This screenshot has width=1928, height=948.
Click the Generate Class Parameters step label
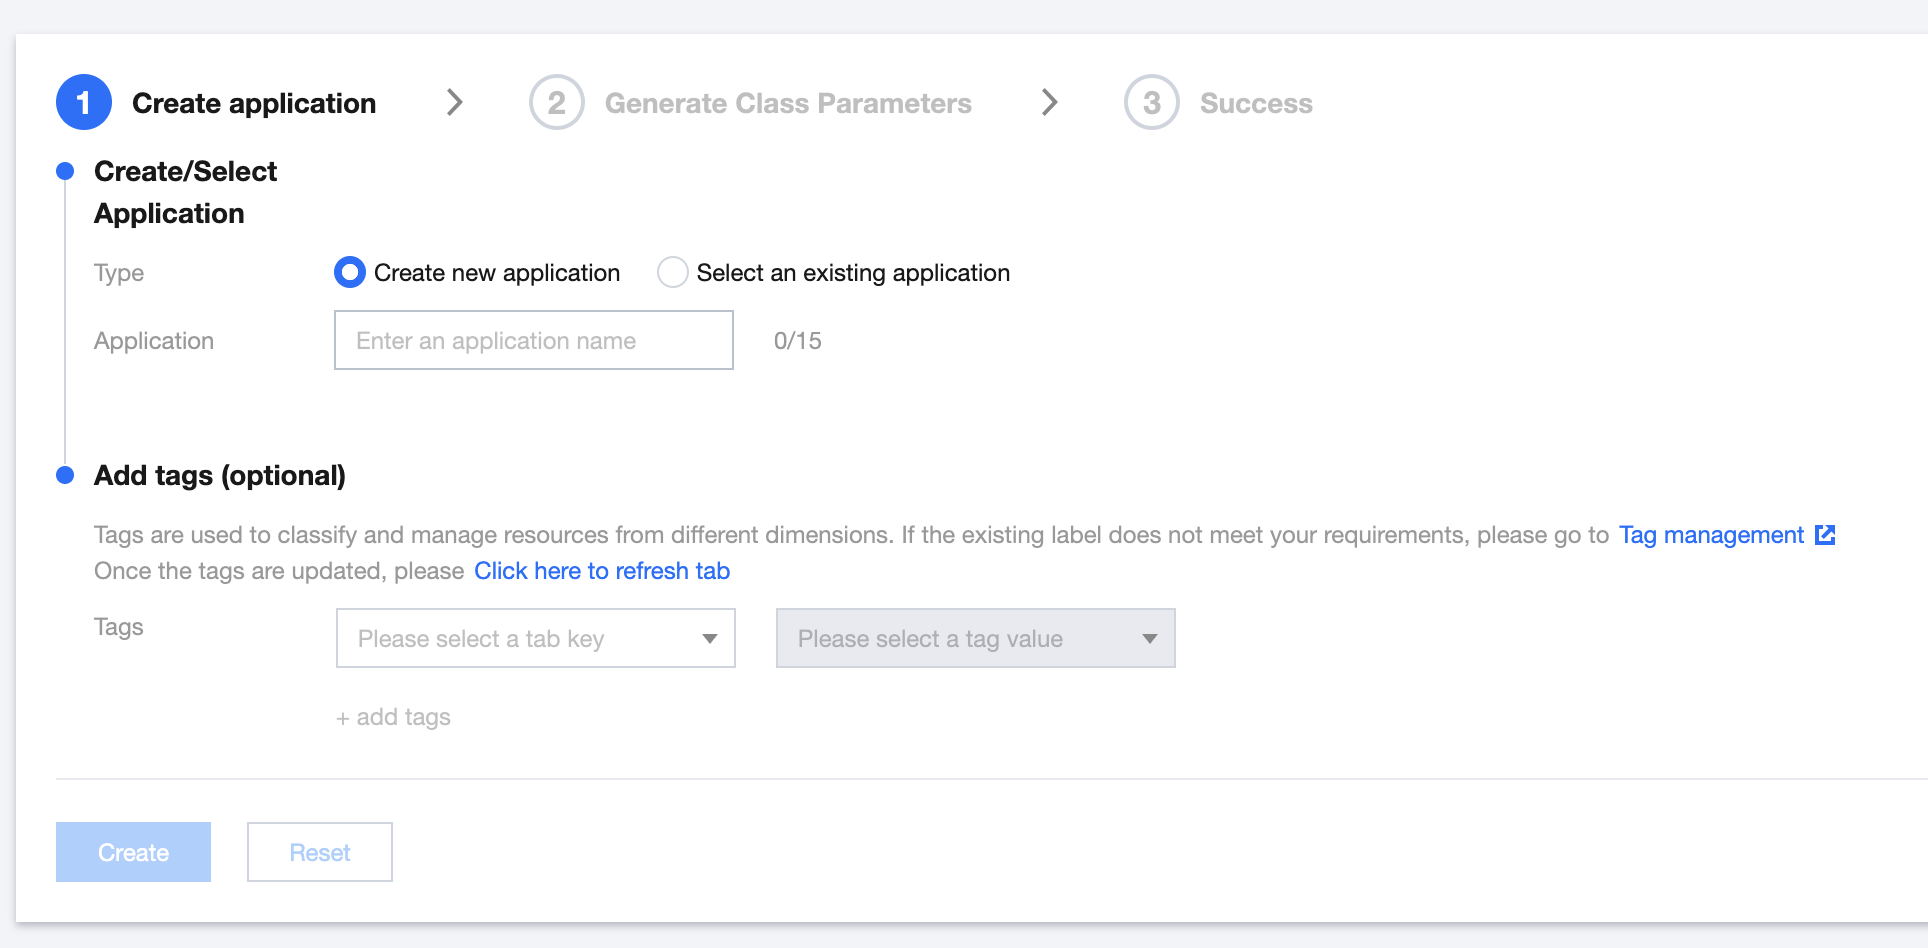[788, 103]
